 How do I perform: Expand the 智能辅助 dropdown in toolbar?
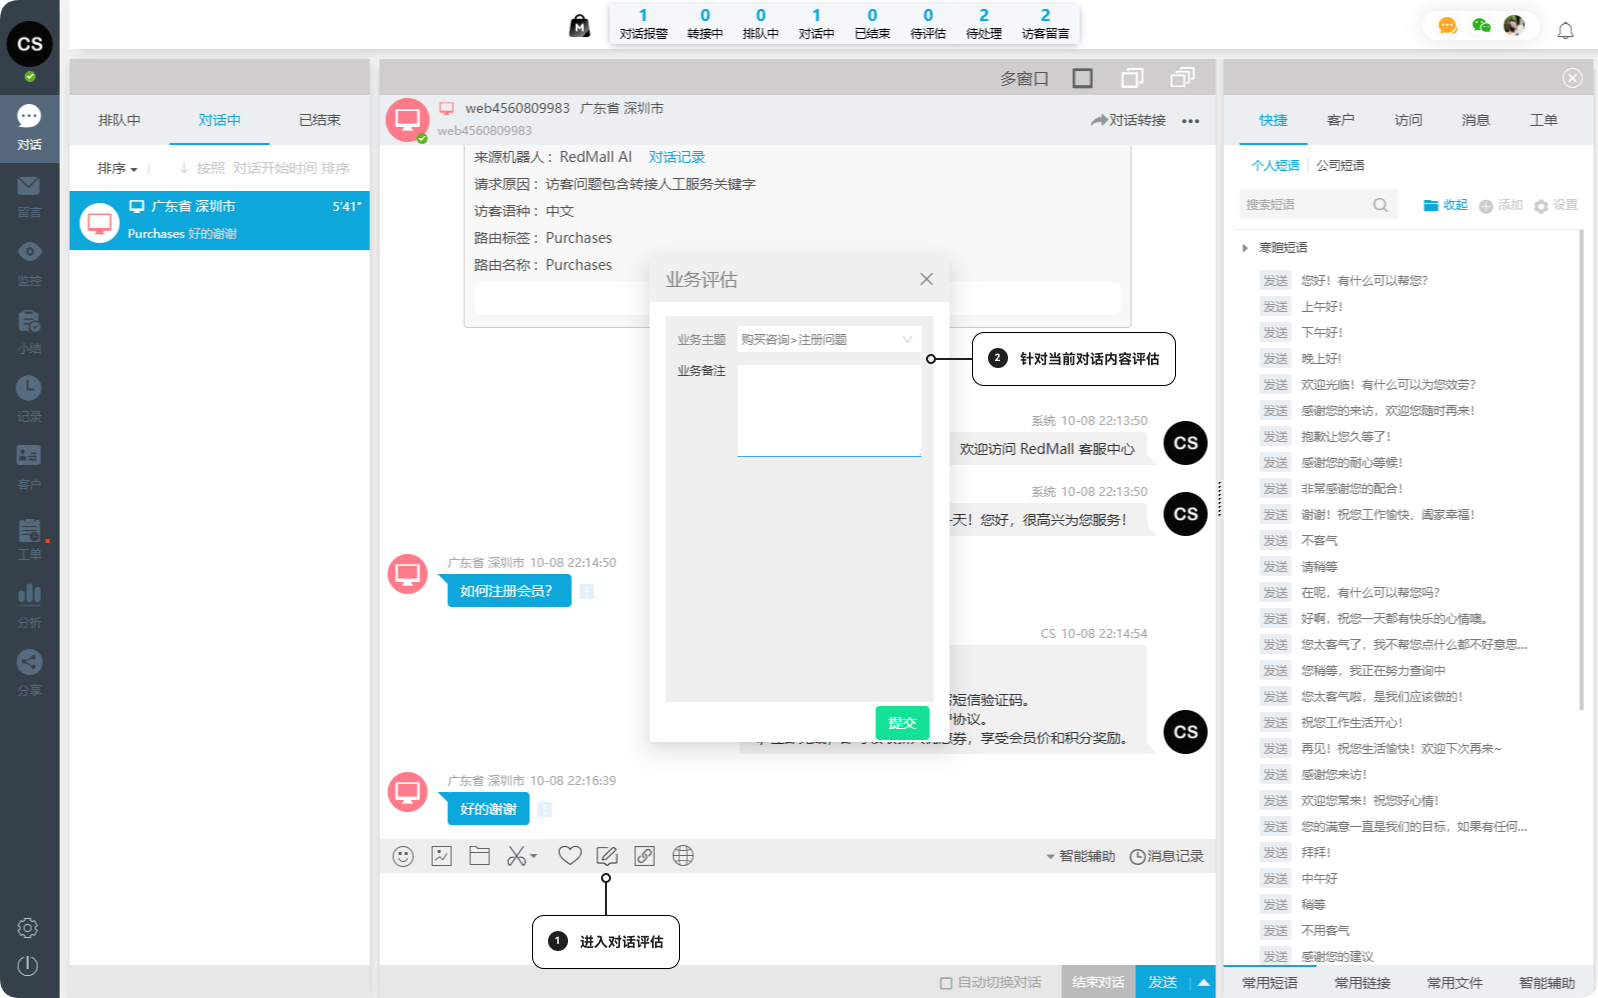1080,856
